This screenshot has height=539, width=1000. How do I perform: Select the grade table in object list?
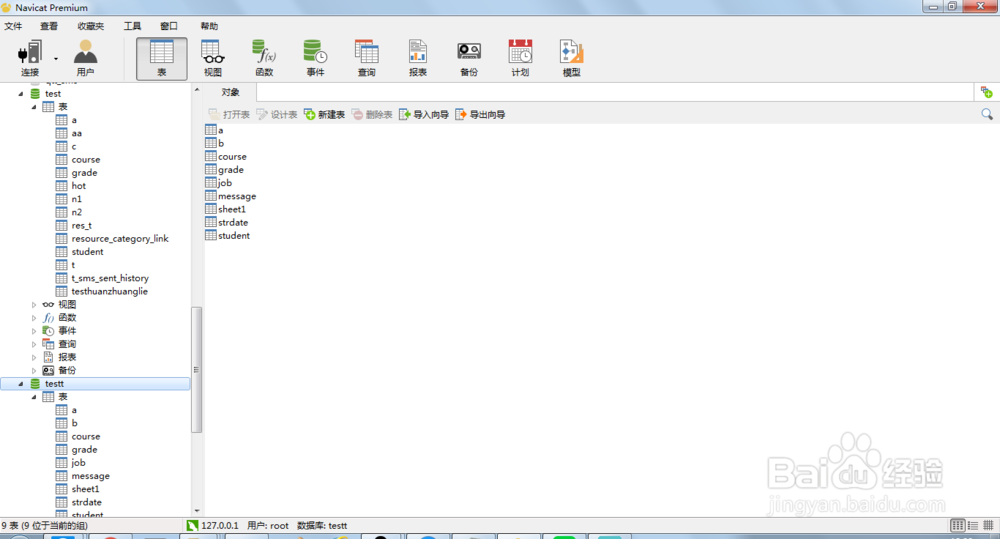[x=224, y=170]
